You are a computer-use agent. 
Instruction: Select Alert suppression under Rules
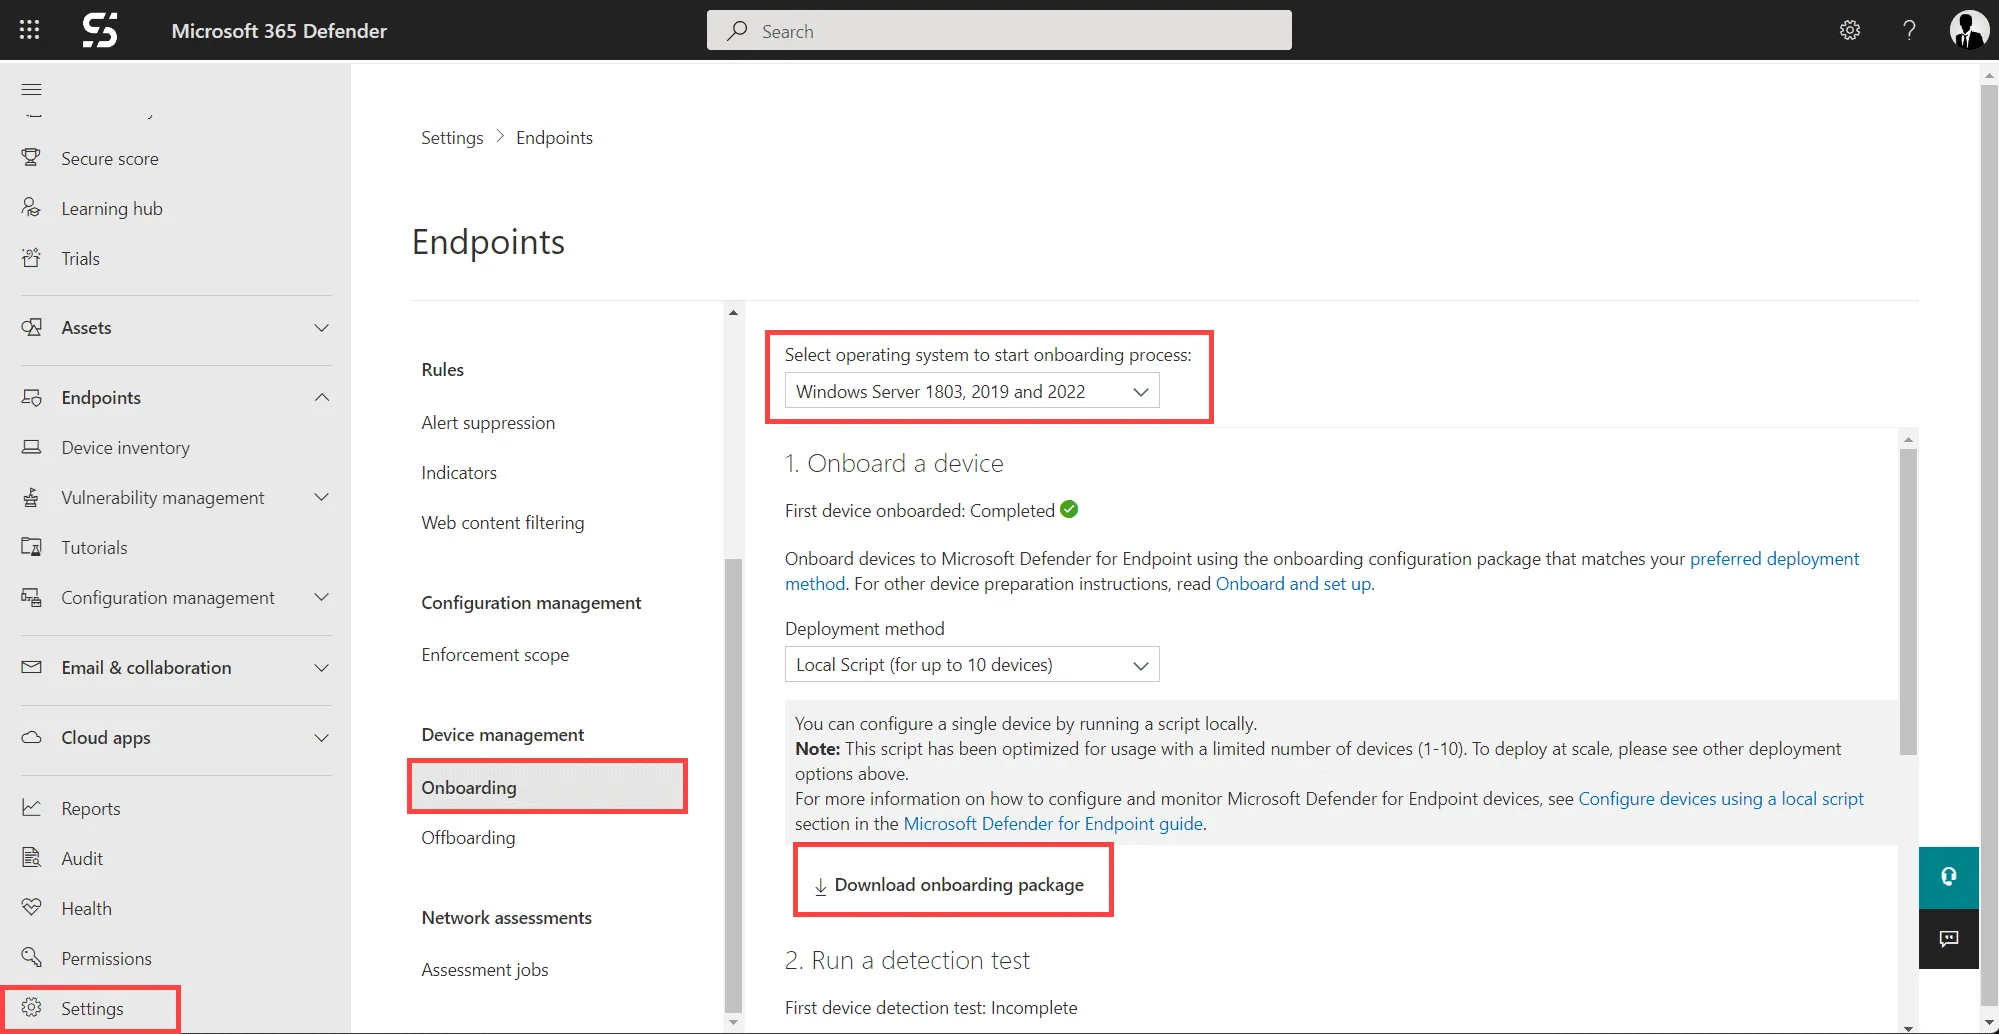(x=488, y=422)
